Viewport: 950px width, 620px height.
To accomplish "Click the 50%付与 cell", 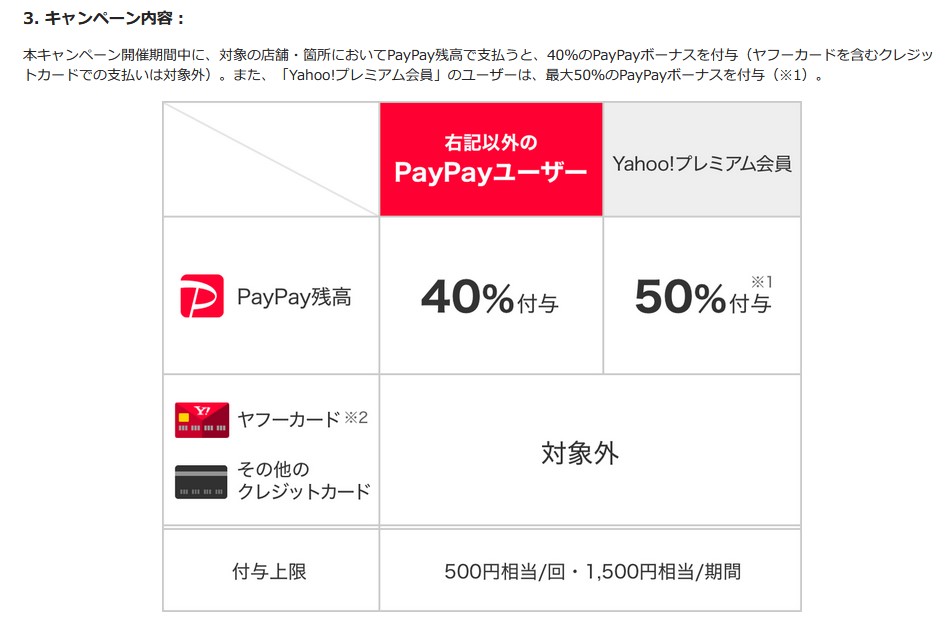I will pyautogui.click(x=702, y=297).
